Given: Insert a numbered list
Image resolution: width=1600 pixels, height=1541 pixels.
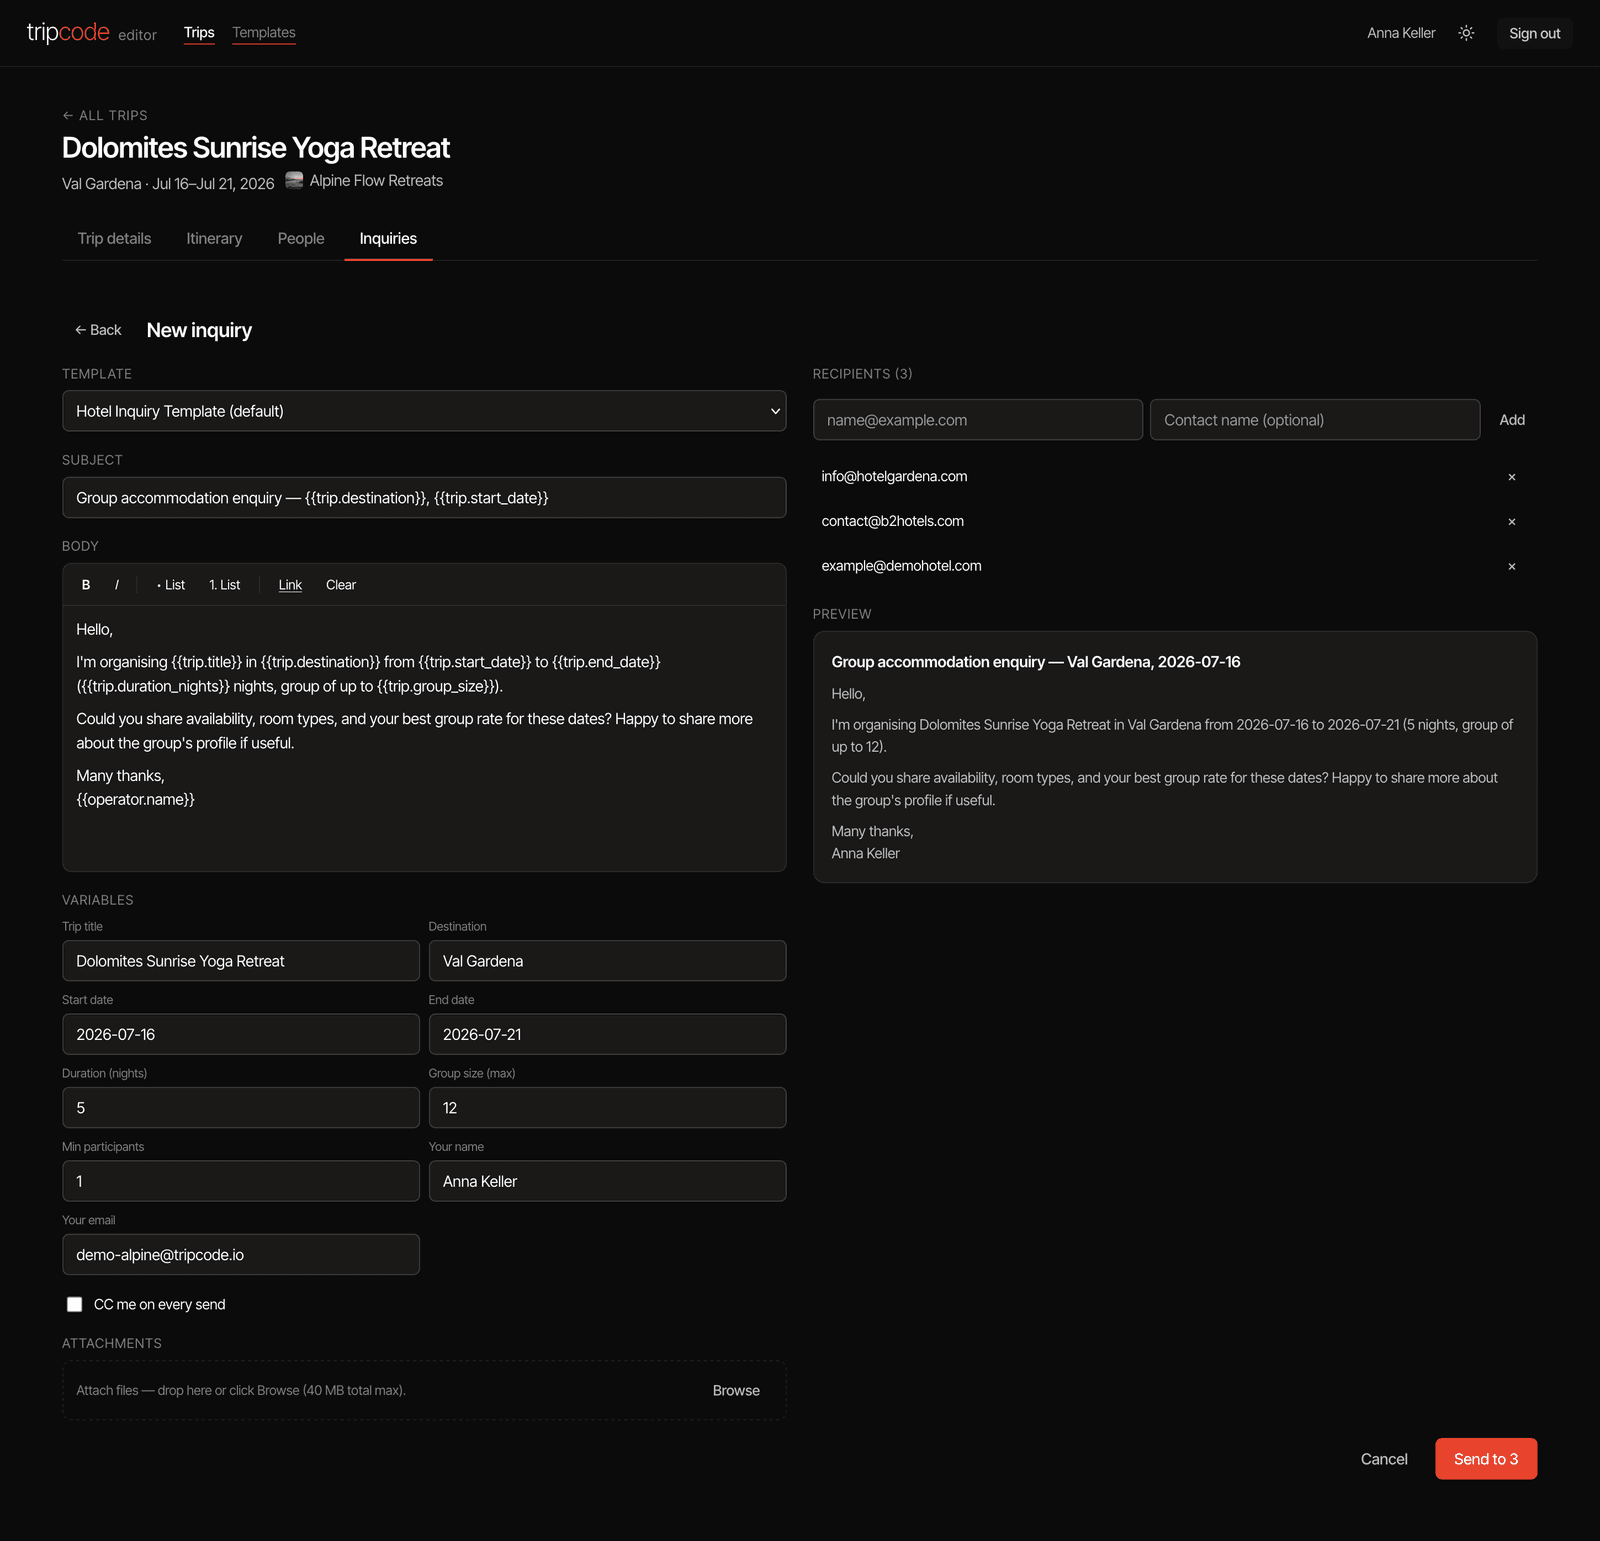Looking at the screenshot, I should [x=225, y=585].
